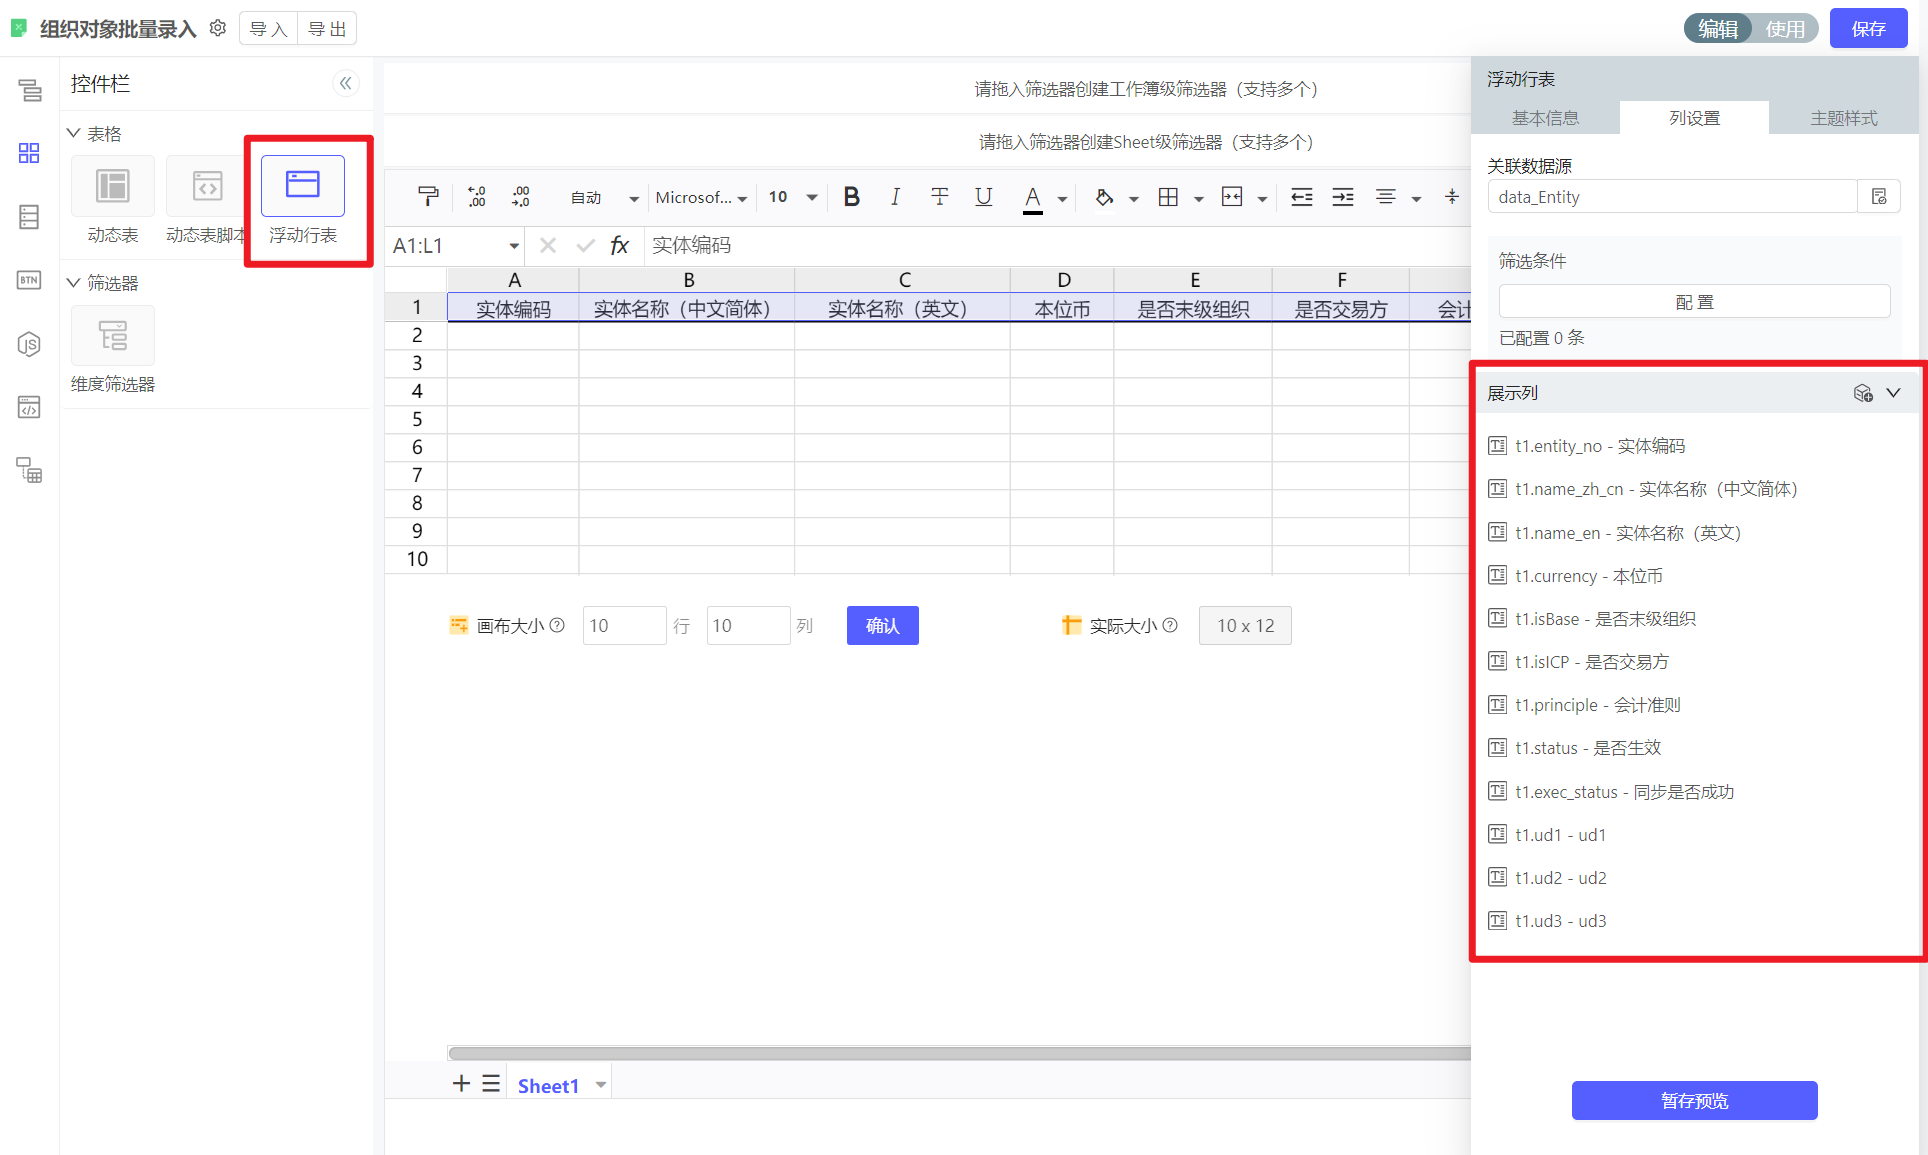Collapse the 展示列 section chevron
This screenshot has width=1928, height=1155.
click(1893, 393)
